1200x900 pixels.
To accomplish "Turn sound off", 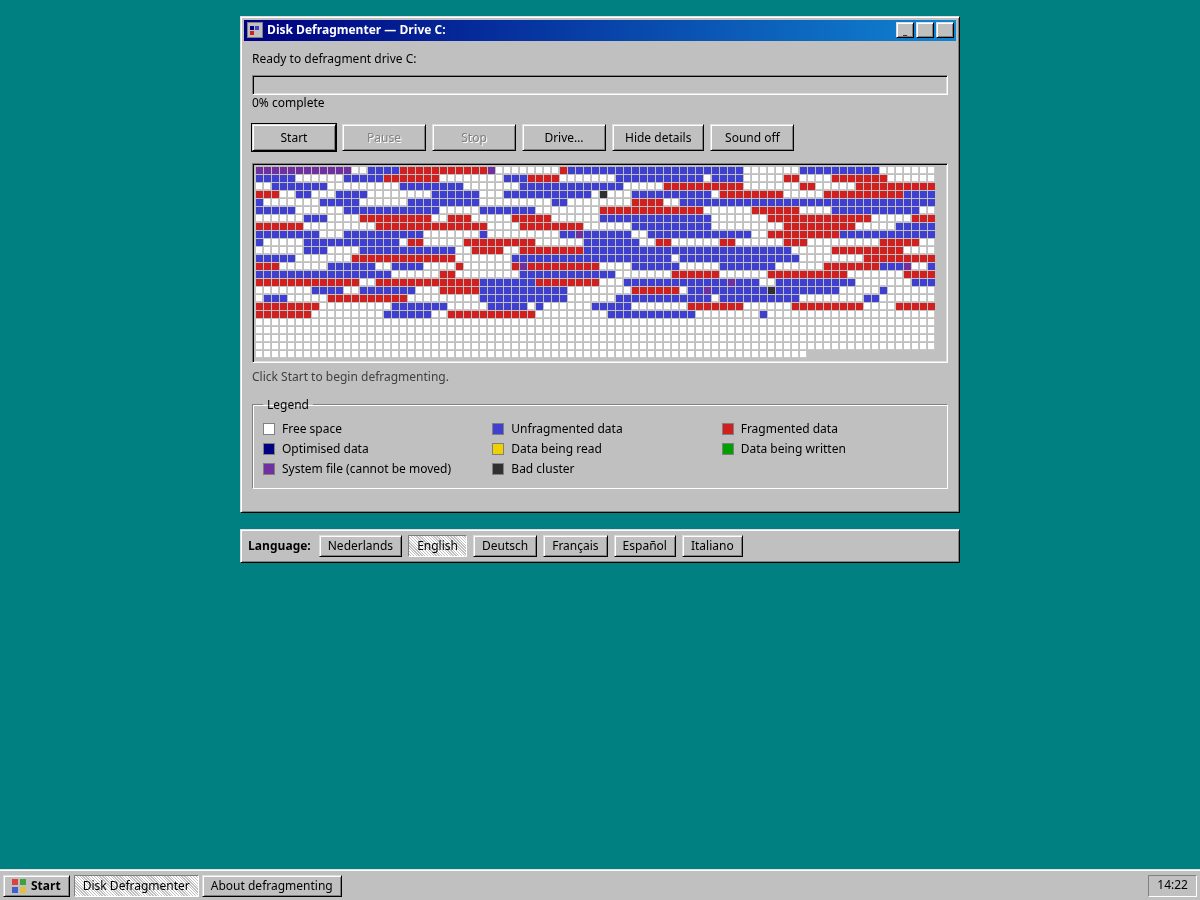I will pyautogui.click(x=752, y=137).
